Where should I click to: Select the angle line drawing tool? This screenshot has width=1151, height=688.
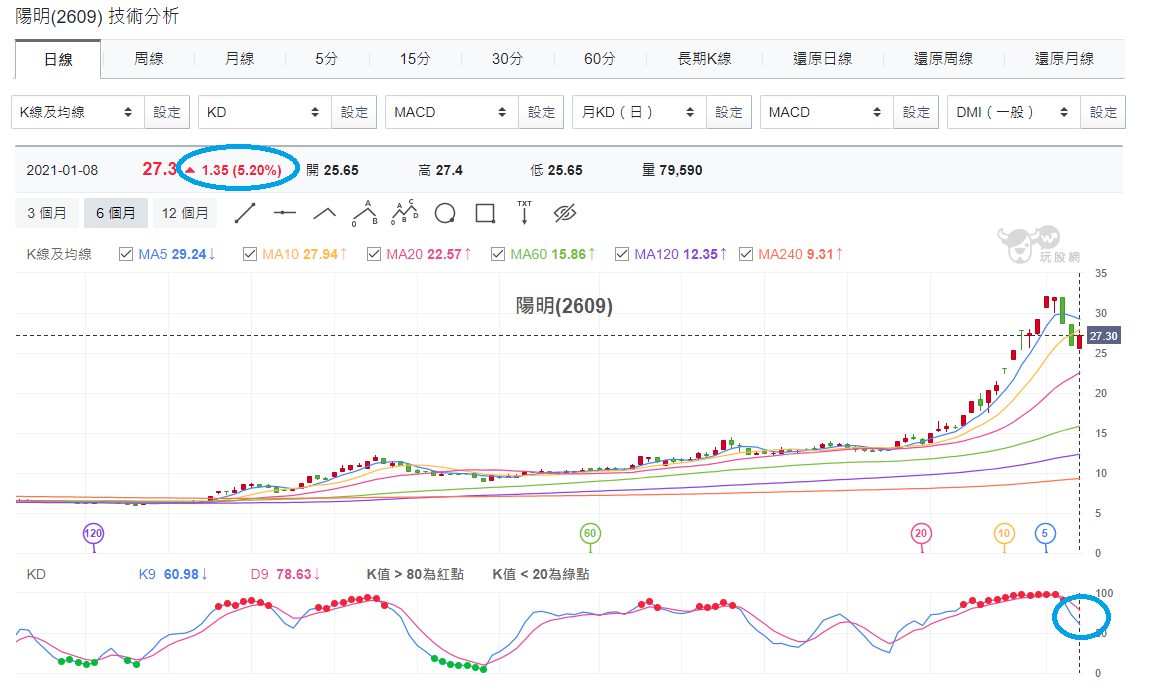point(324,214)
